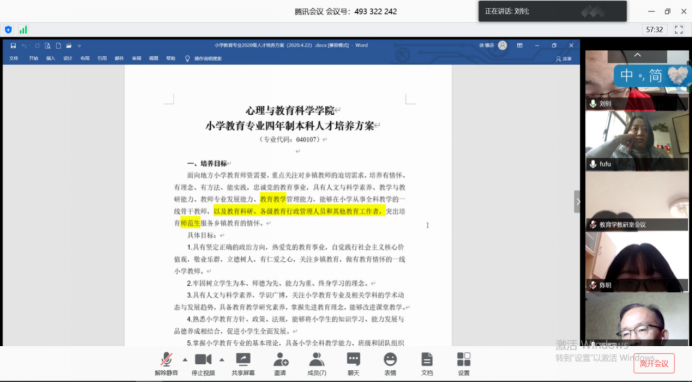Viewport: 693px width, 383px height.
Task: Collapse participant strip with up chevron
Action: click(x=637, y=55)
